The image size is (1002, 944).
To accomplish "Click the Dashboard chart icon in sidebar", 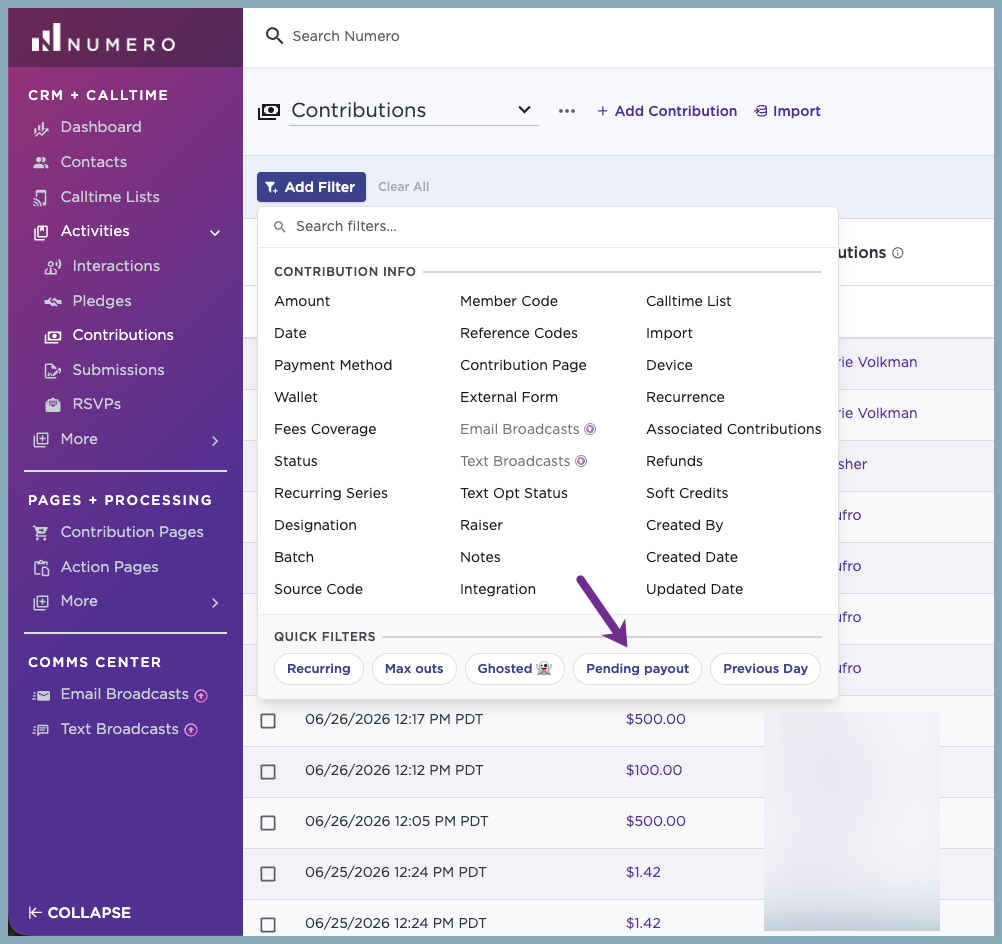I will 41,128.
